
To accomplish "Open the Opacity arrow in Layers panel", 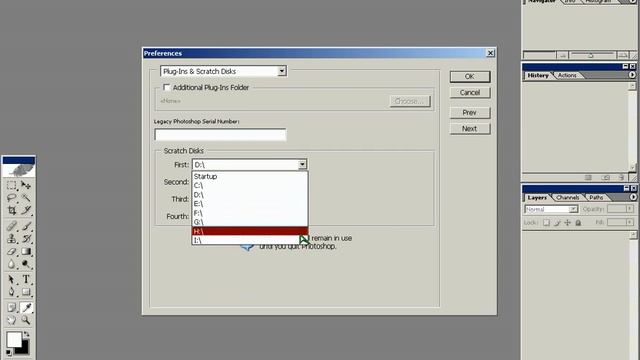I will click(630, 209).
